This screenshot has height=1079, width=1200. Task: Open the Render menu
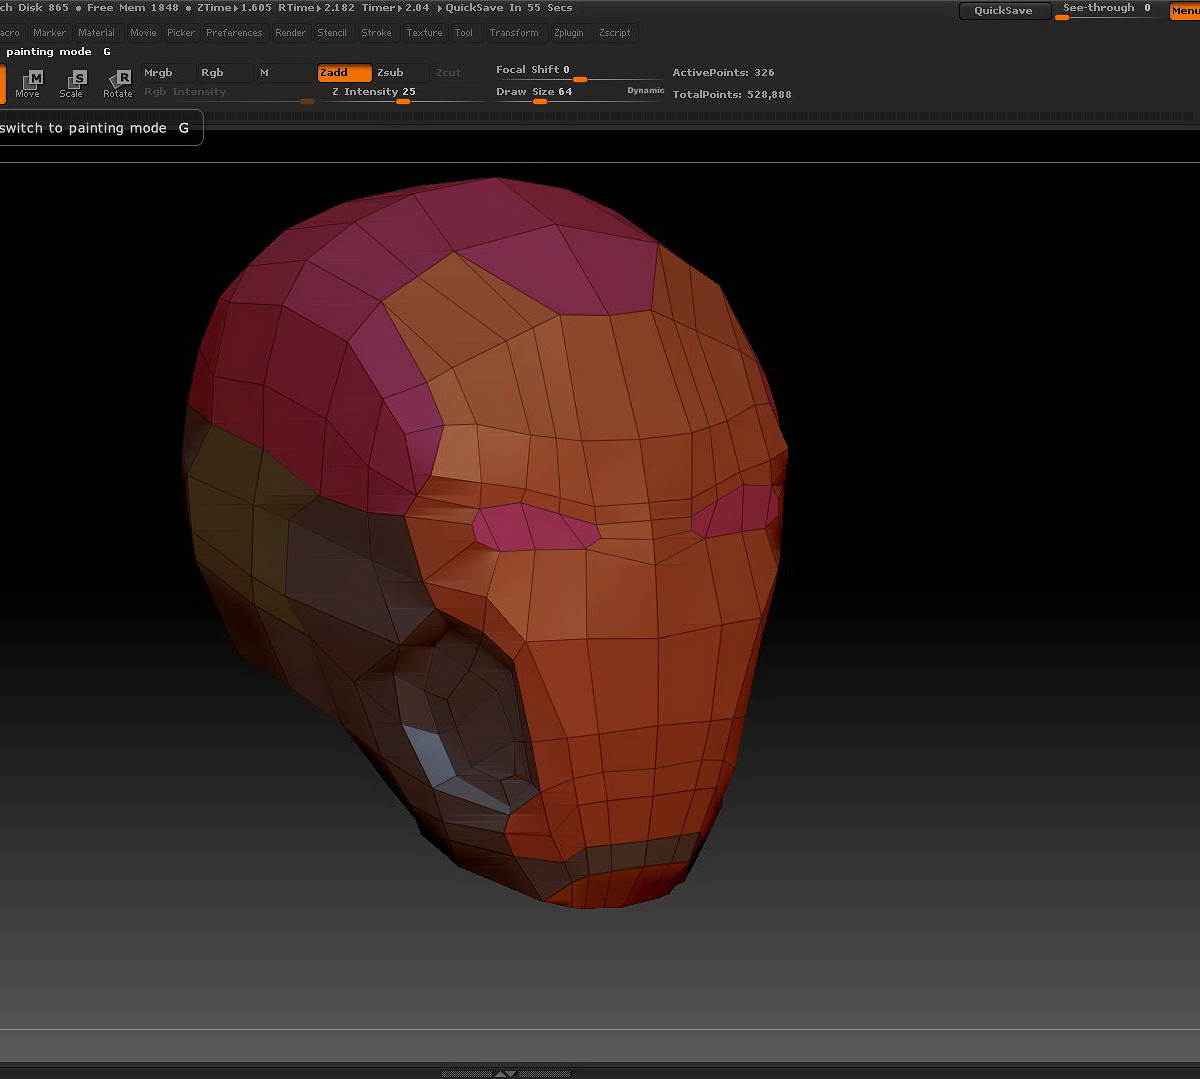pos(291,33)
